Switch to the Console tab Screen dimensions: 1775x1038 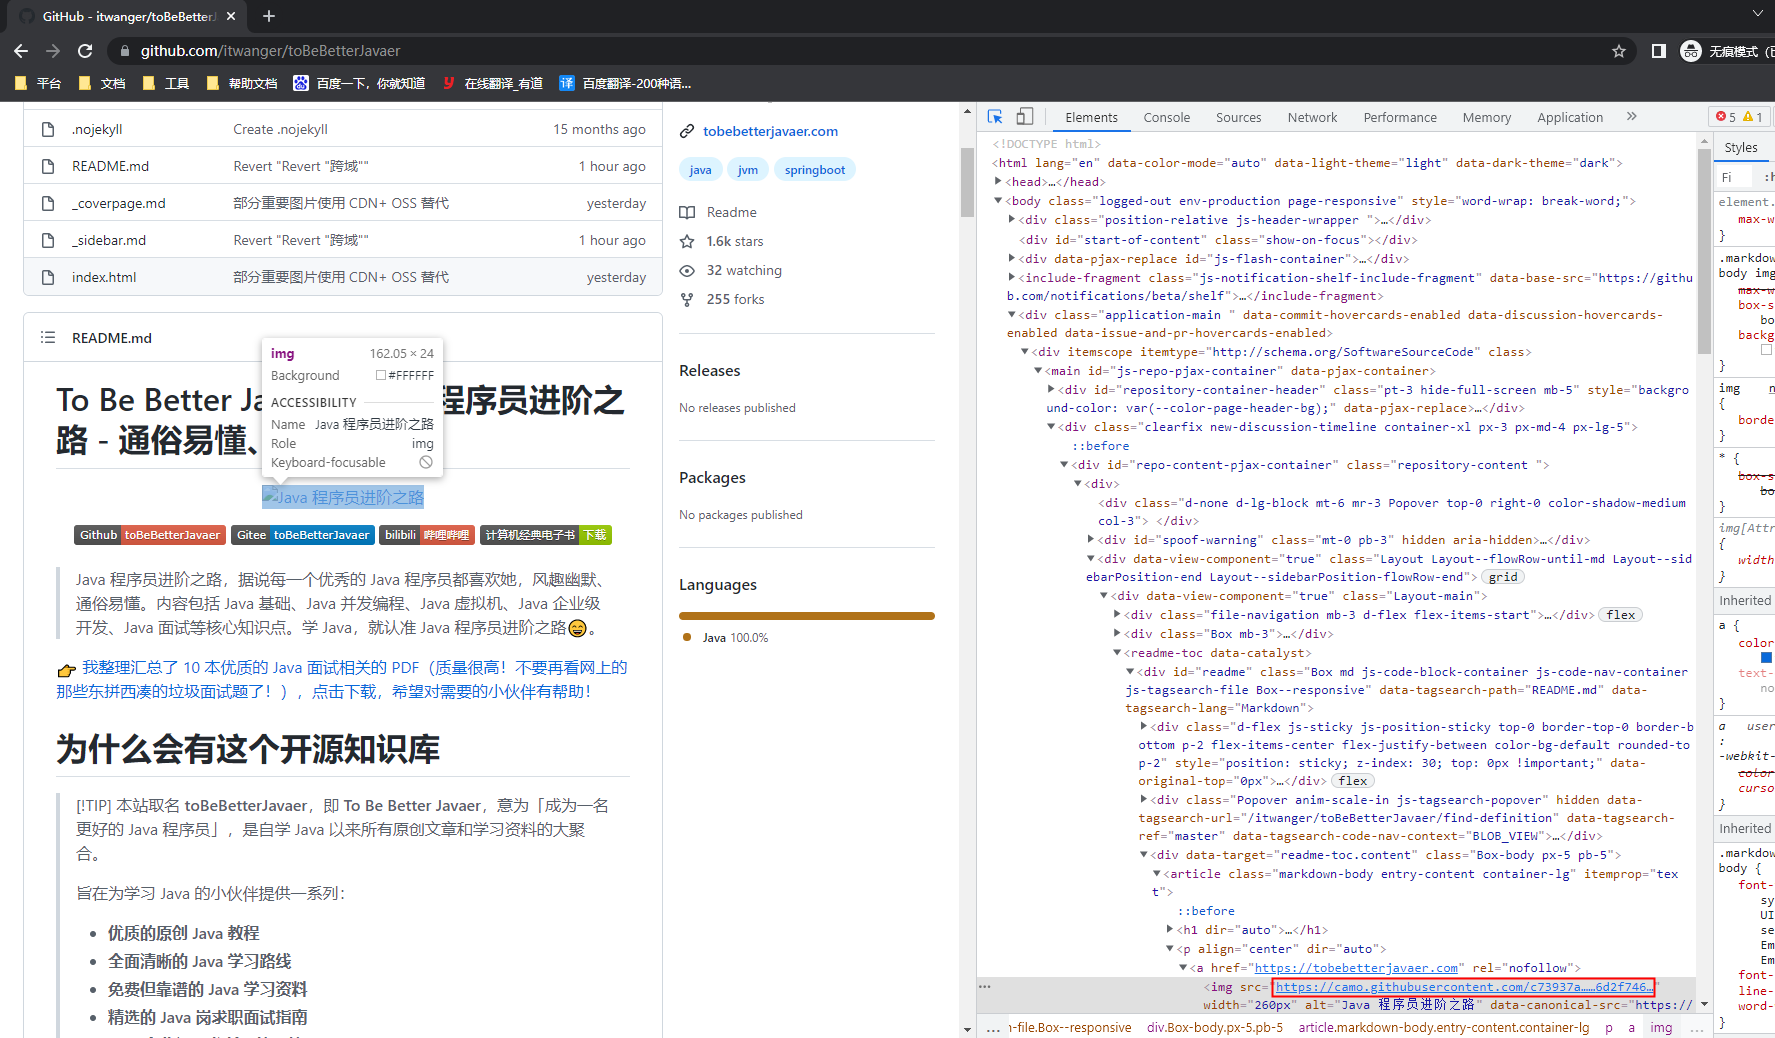(x=1166, y=117)
